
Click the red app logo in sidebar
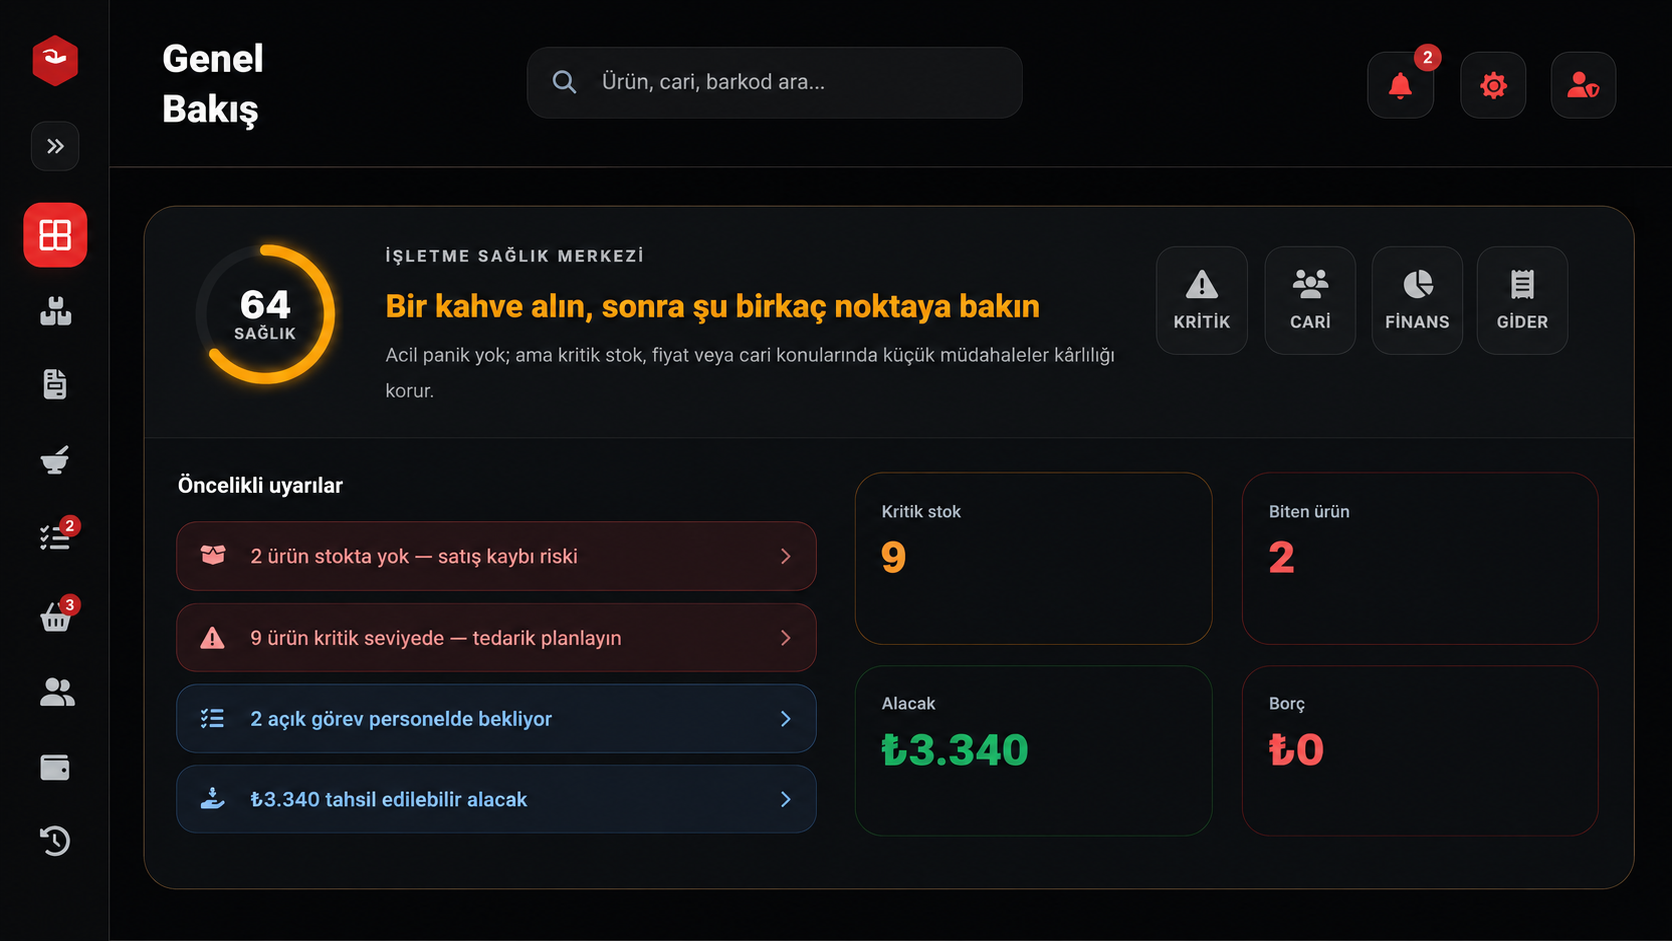point(55,60)
